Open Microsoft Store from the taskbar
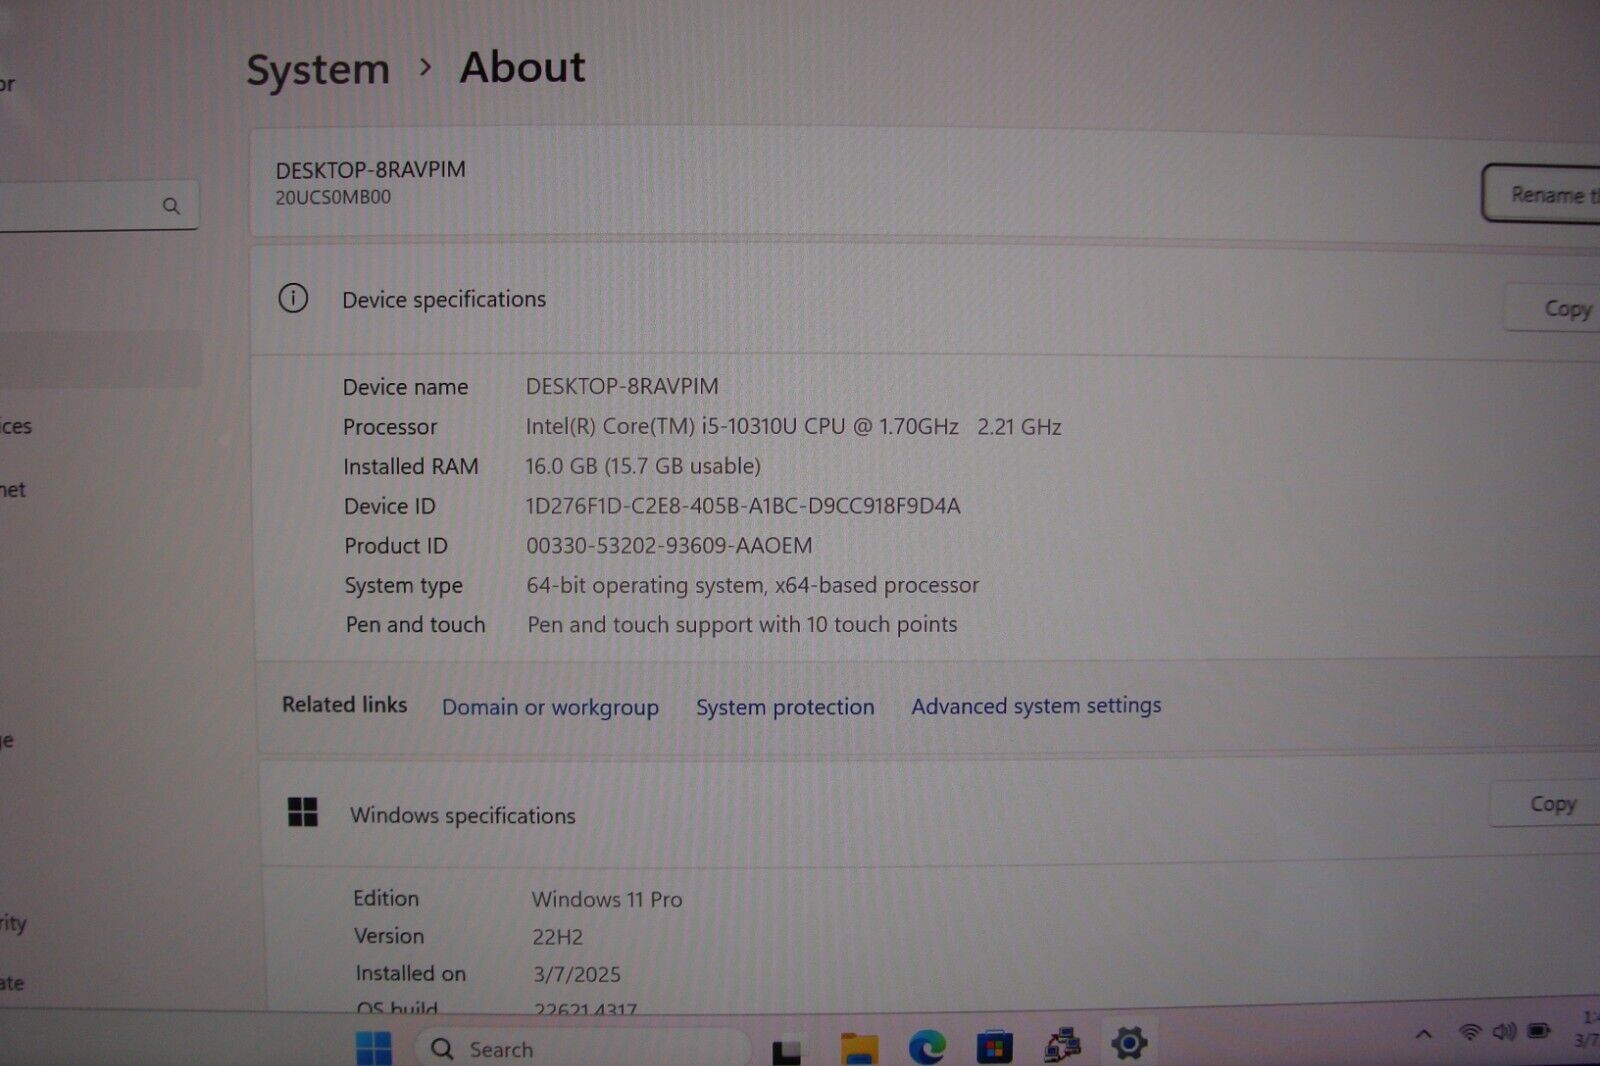Image resolution: width=1600 pixels, height=1066 pixels. (993, 1047)
